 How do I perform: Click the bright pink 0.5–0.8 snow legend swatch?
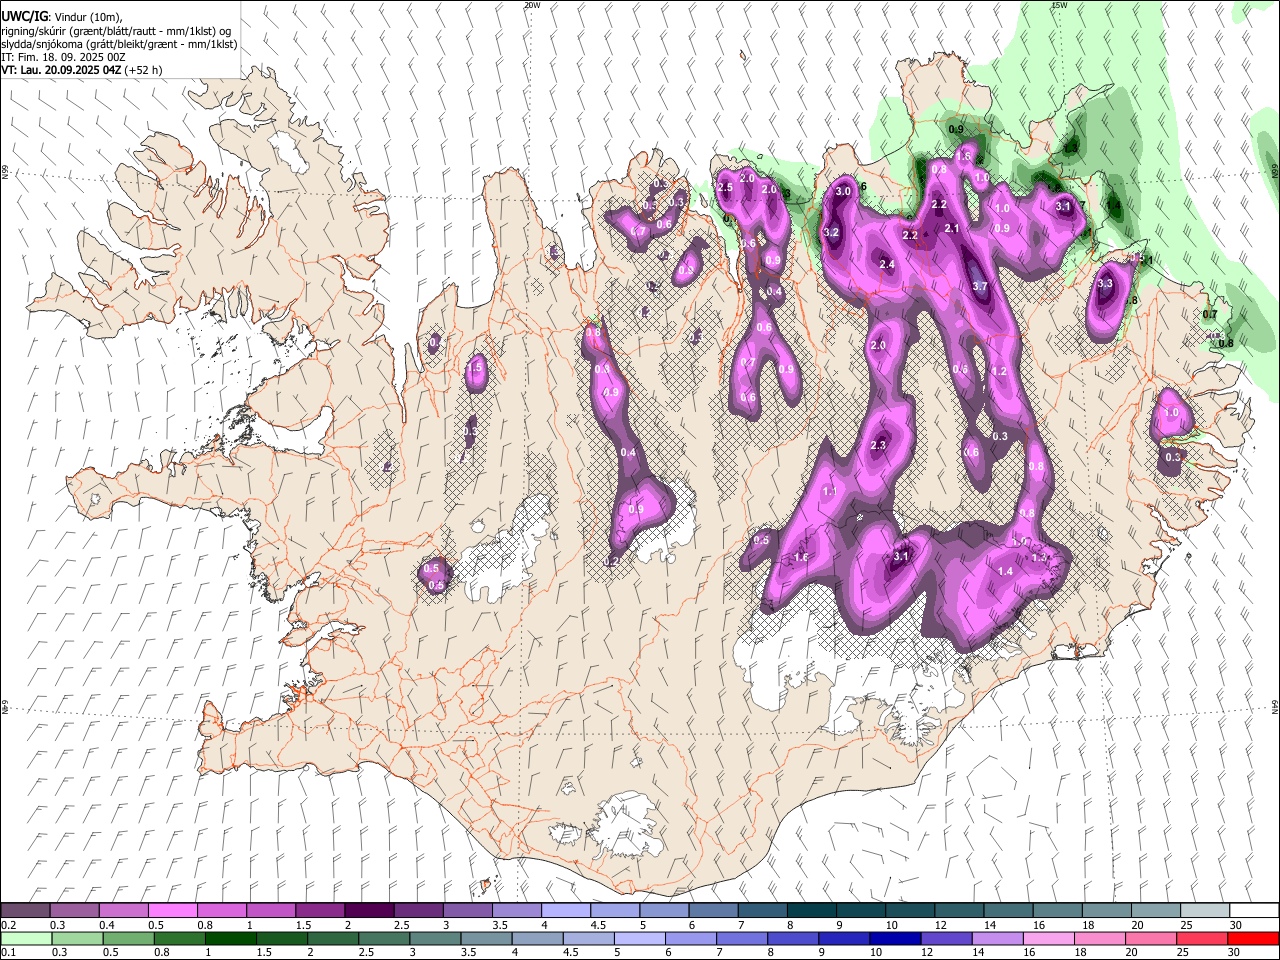click(173, 910)
